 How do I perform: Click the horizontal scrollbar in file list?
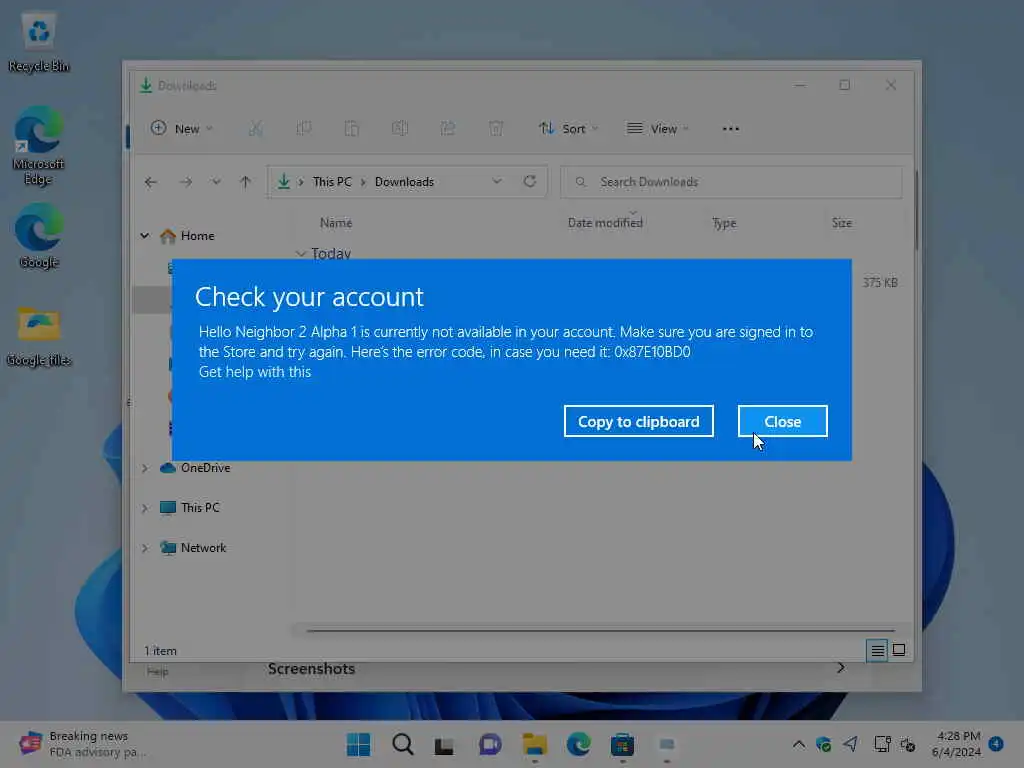600,631
